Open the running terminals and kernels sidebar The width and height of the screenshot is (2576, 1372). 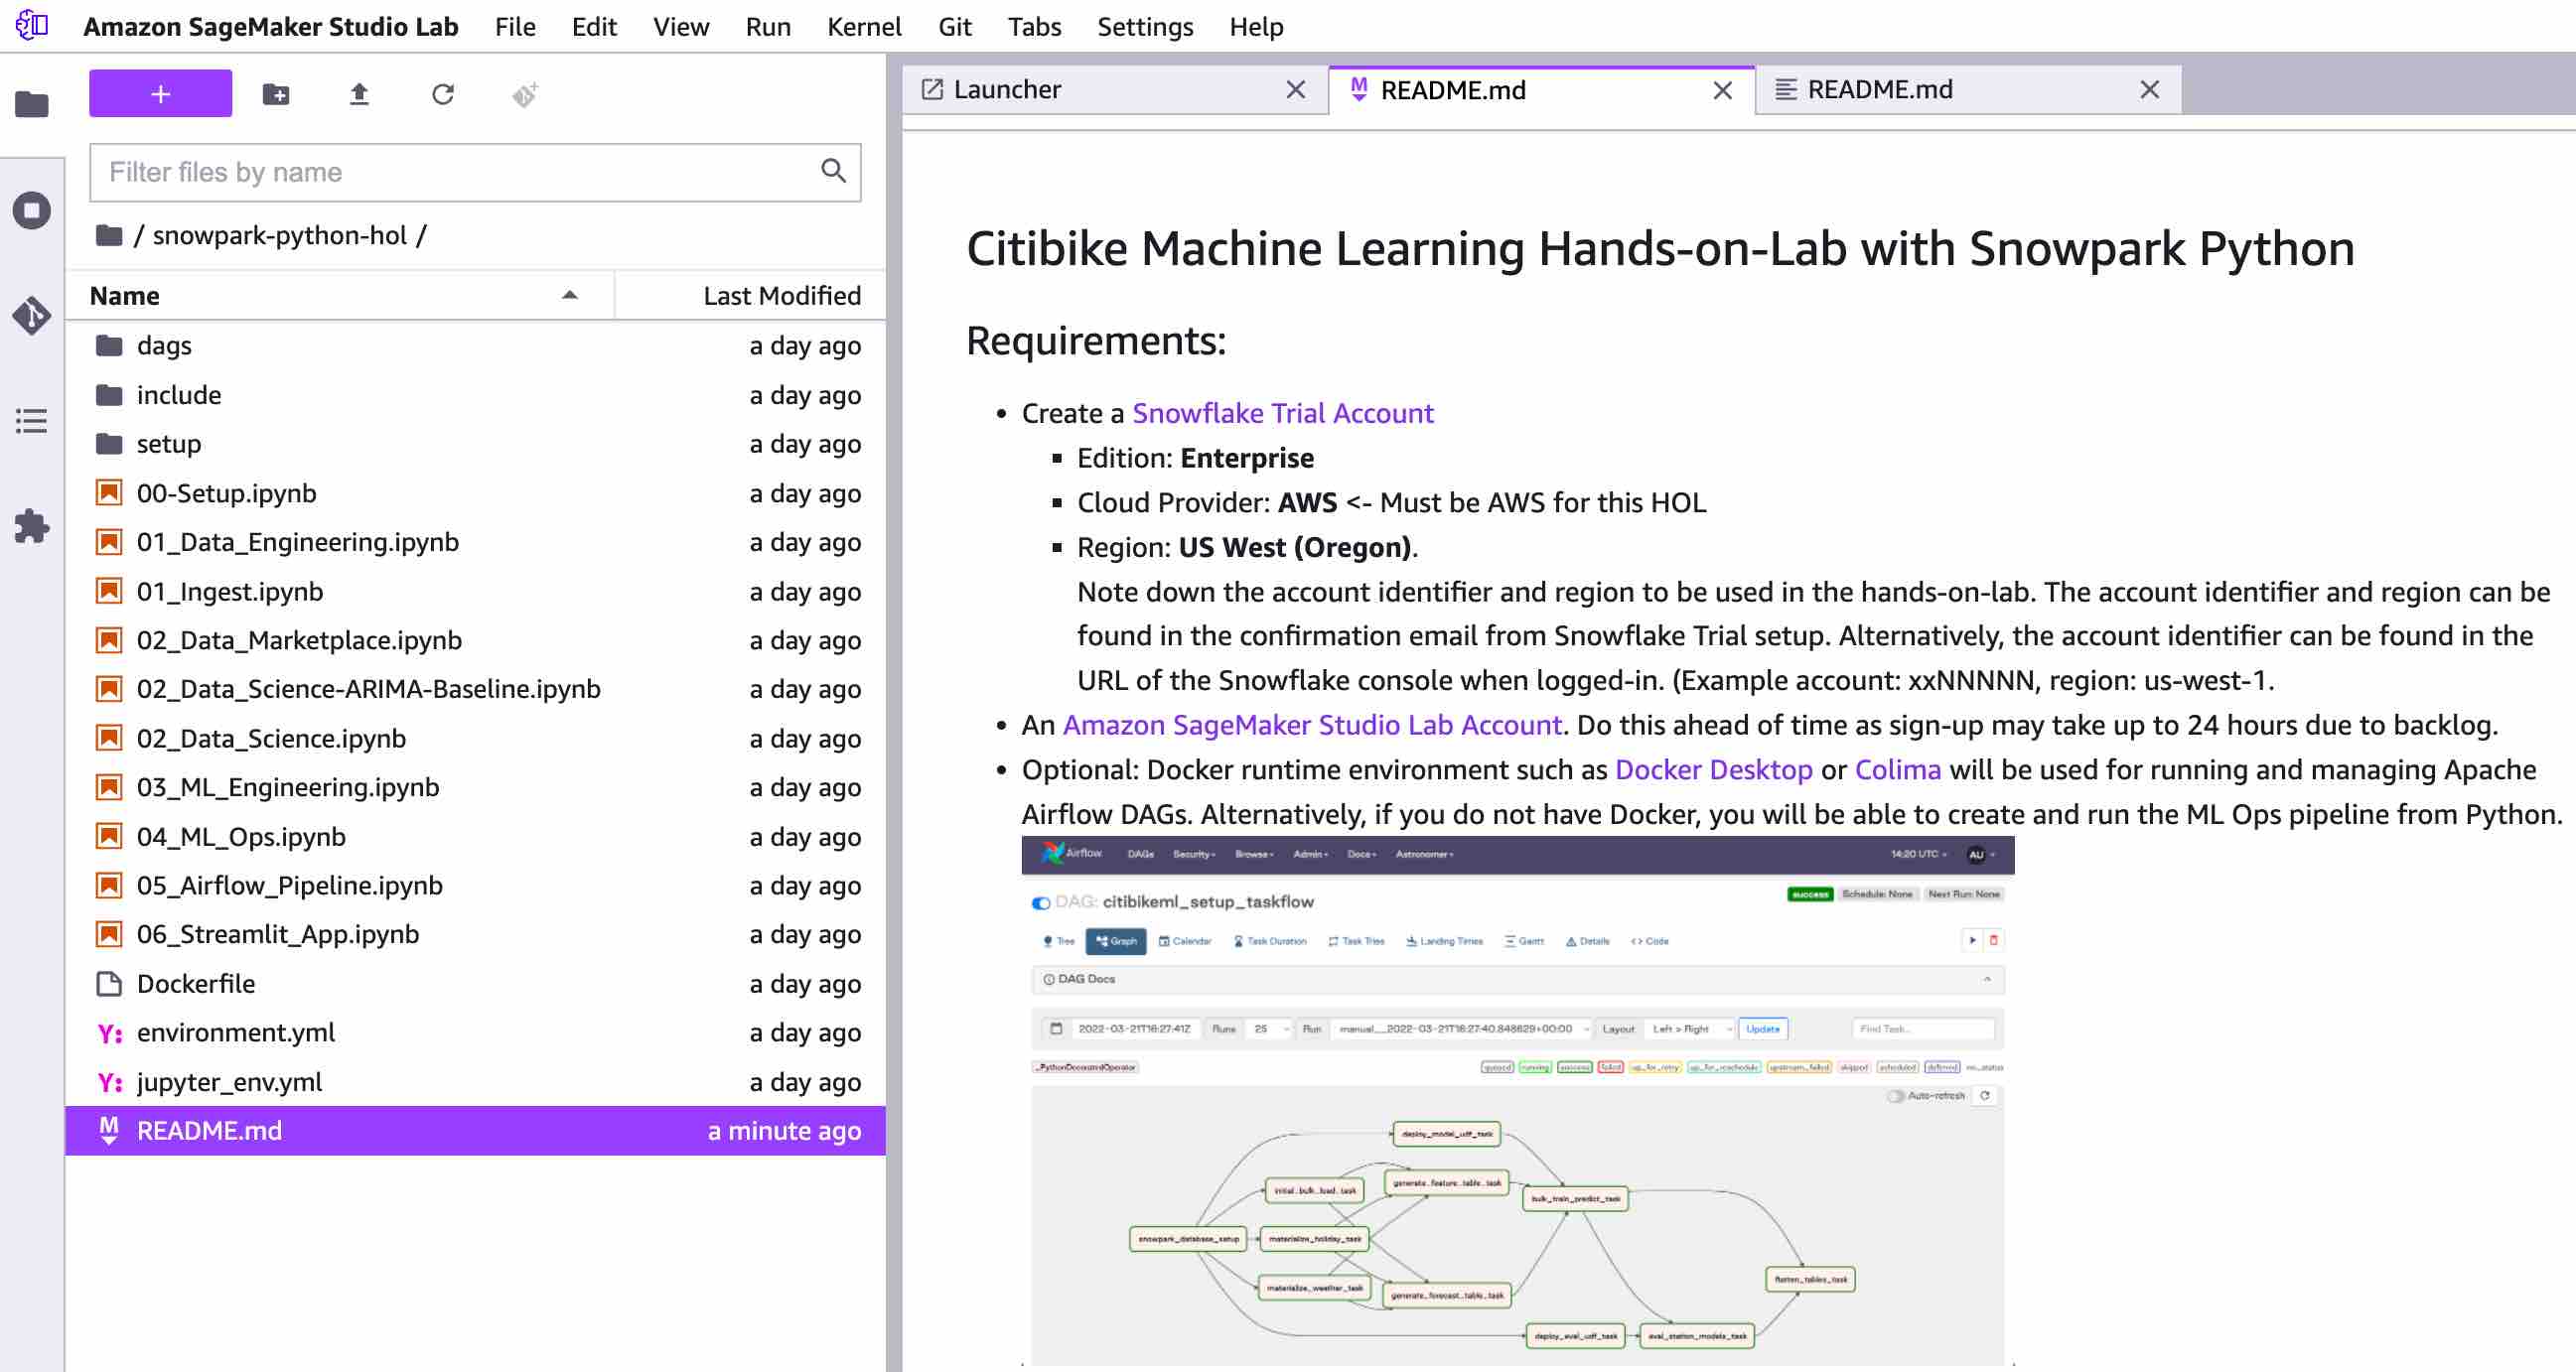32,211
